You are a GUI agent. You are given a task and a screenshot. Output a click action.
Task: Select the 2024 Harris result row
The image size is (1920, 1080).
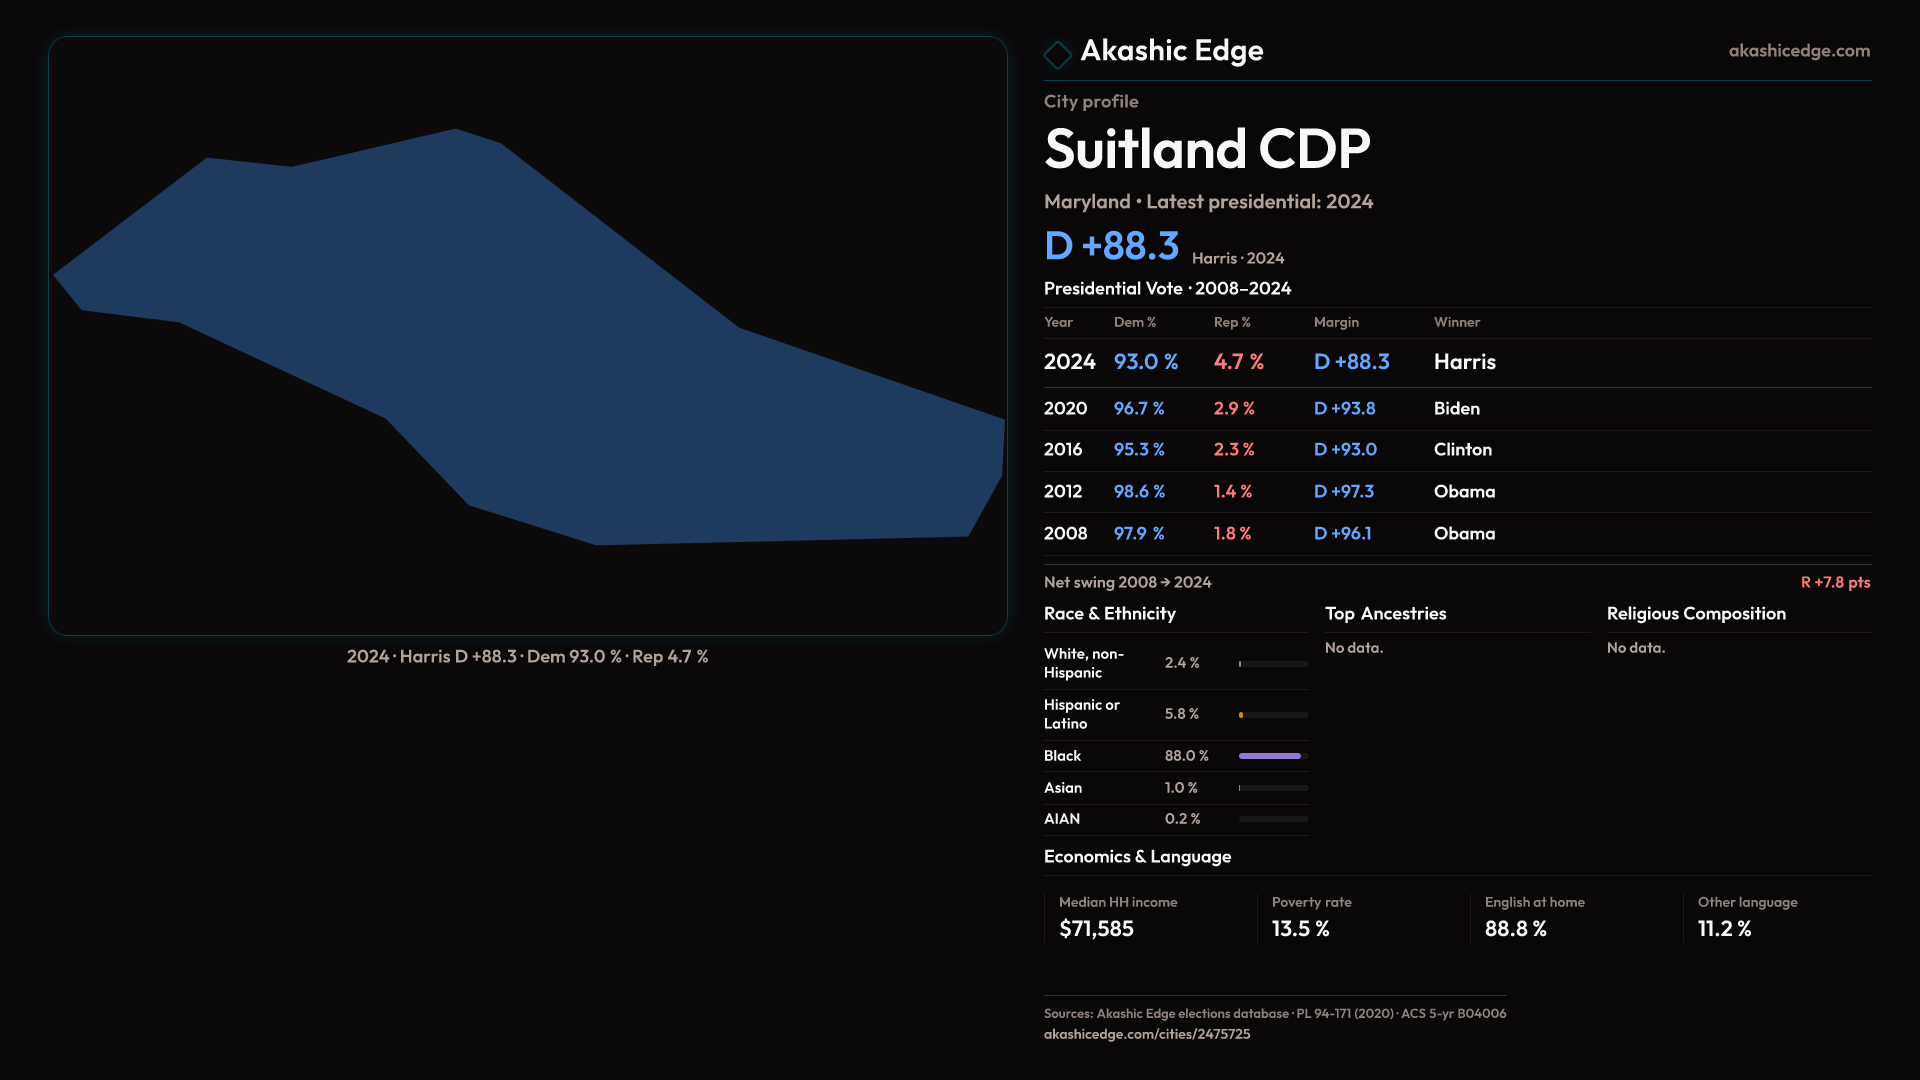(x=1456, y=362)
